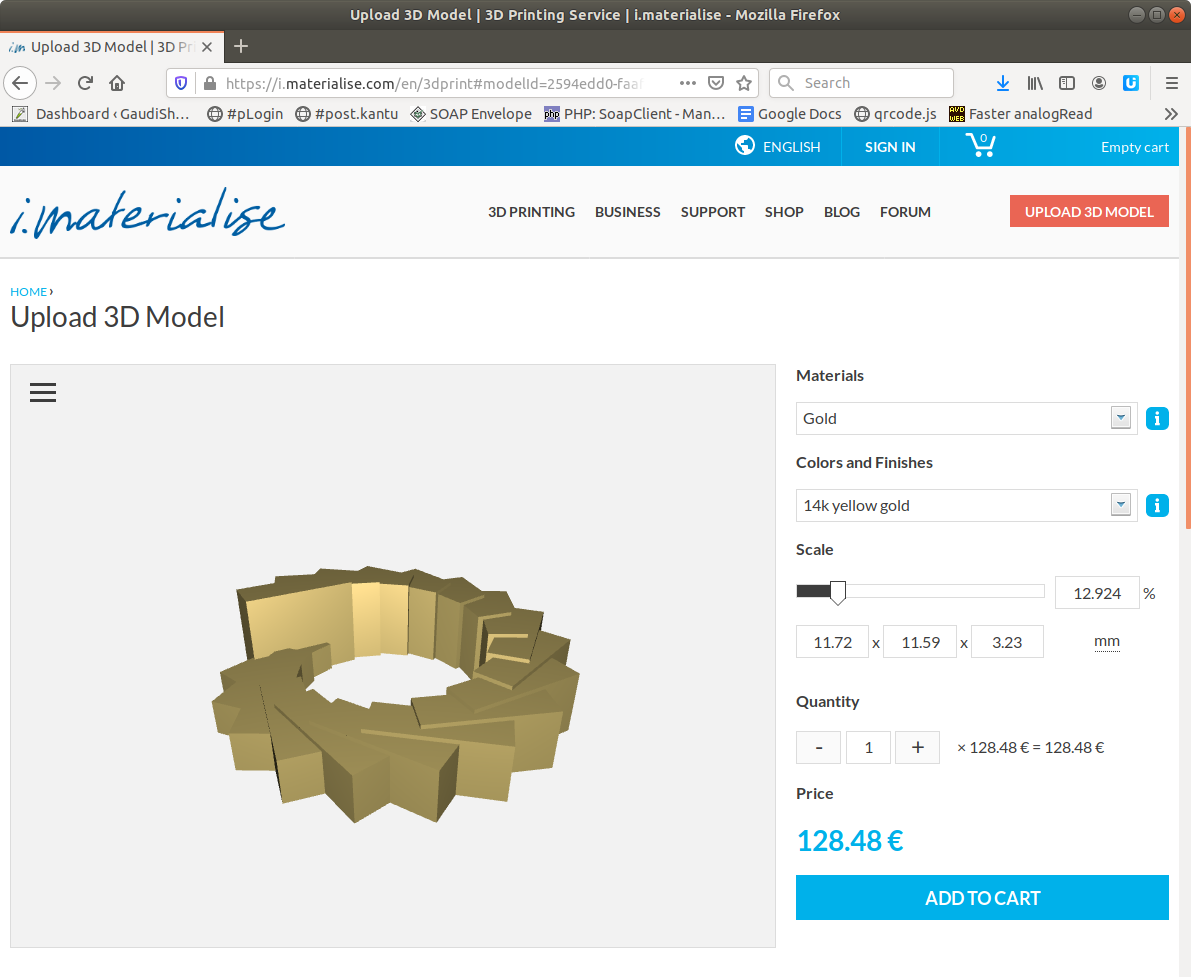Open the FORUM menu item
Viewport: 1191px width, 977px height.
click(x=905, y=212)
